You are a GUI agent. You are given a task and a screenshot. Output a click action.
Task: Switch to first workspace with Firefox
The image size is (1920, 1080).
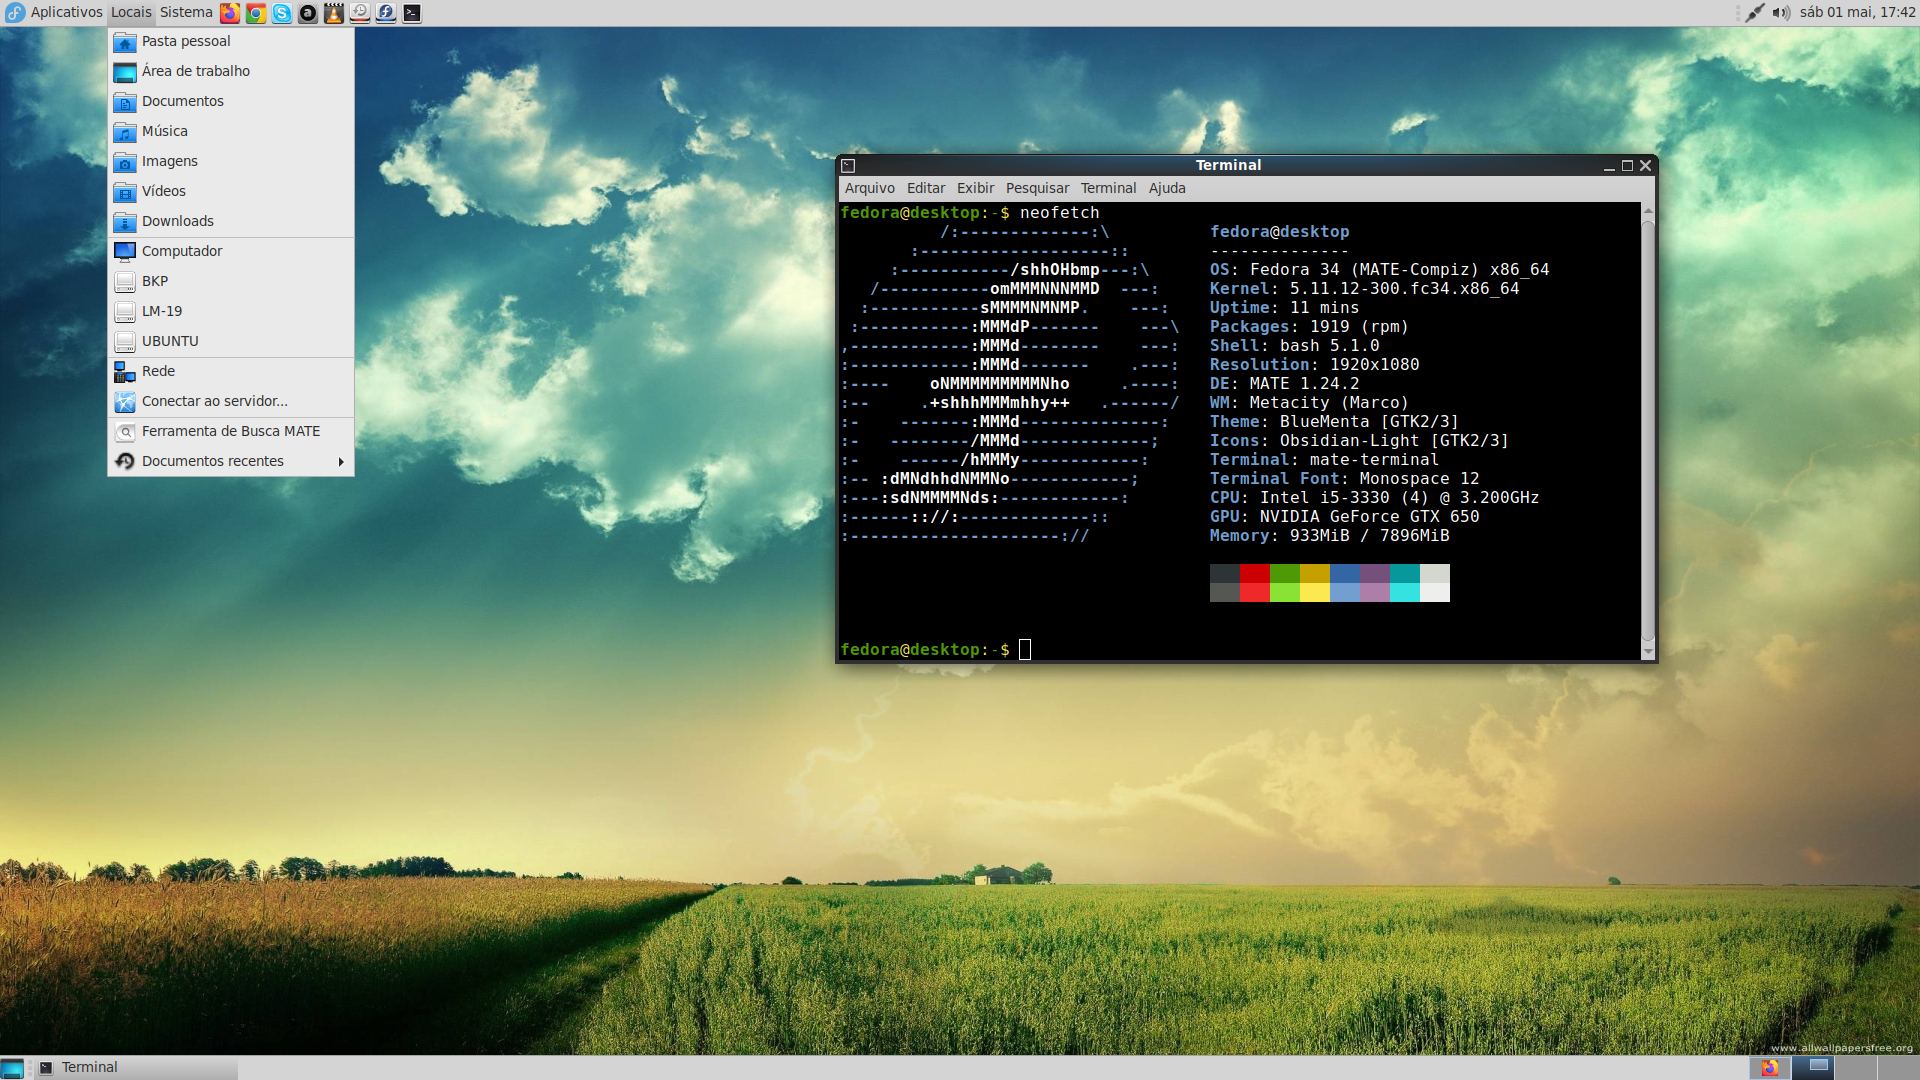pos(1770,1068)
